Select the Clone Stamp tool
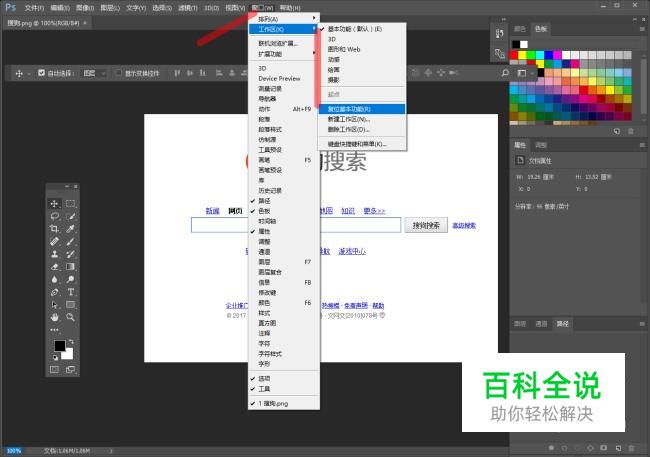650x457 pixels. (54, 254)
